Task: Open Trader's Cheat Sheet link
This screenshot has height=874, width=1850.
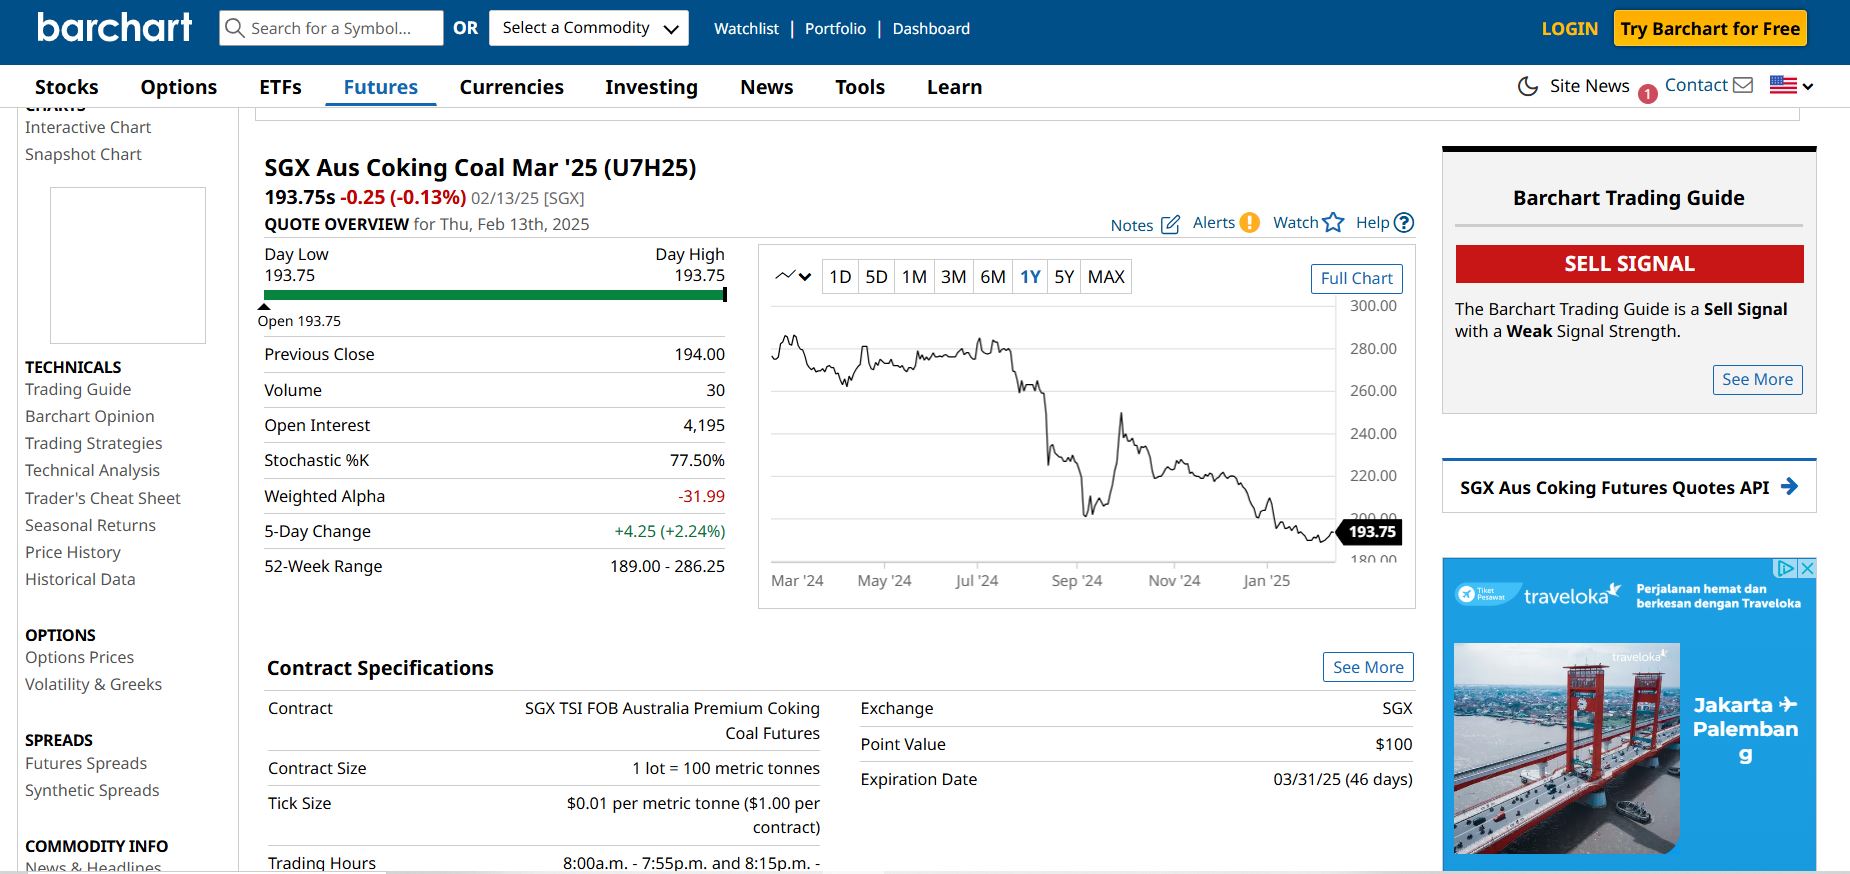Action: (103, 498)
